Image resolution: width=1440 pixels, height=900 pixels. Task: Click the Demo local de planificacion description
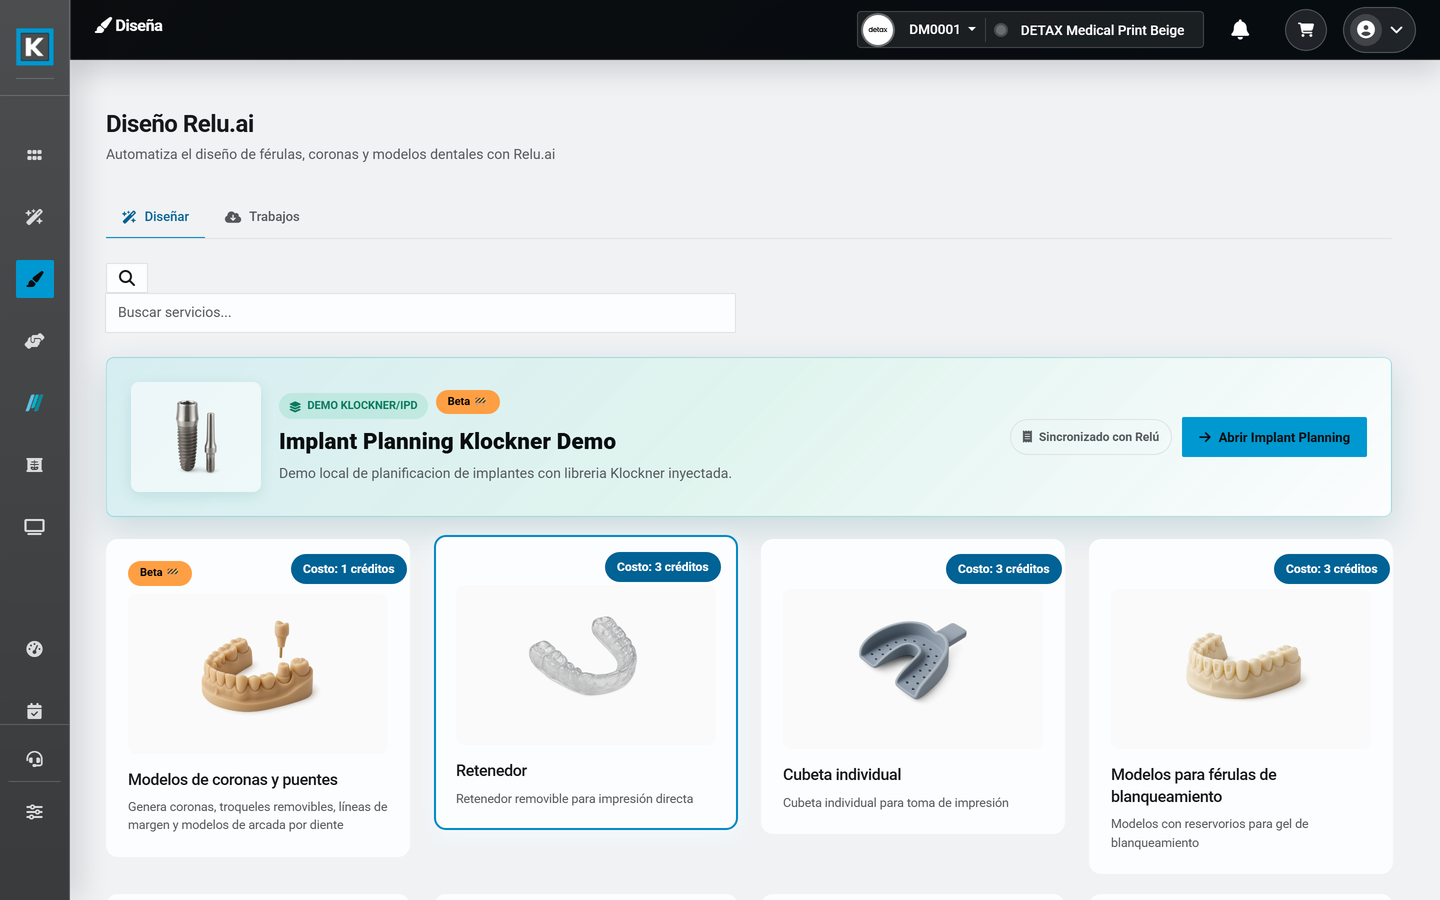[505, 474]
